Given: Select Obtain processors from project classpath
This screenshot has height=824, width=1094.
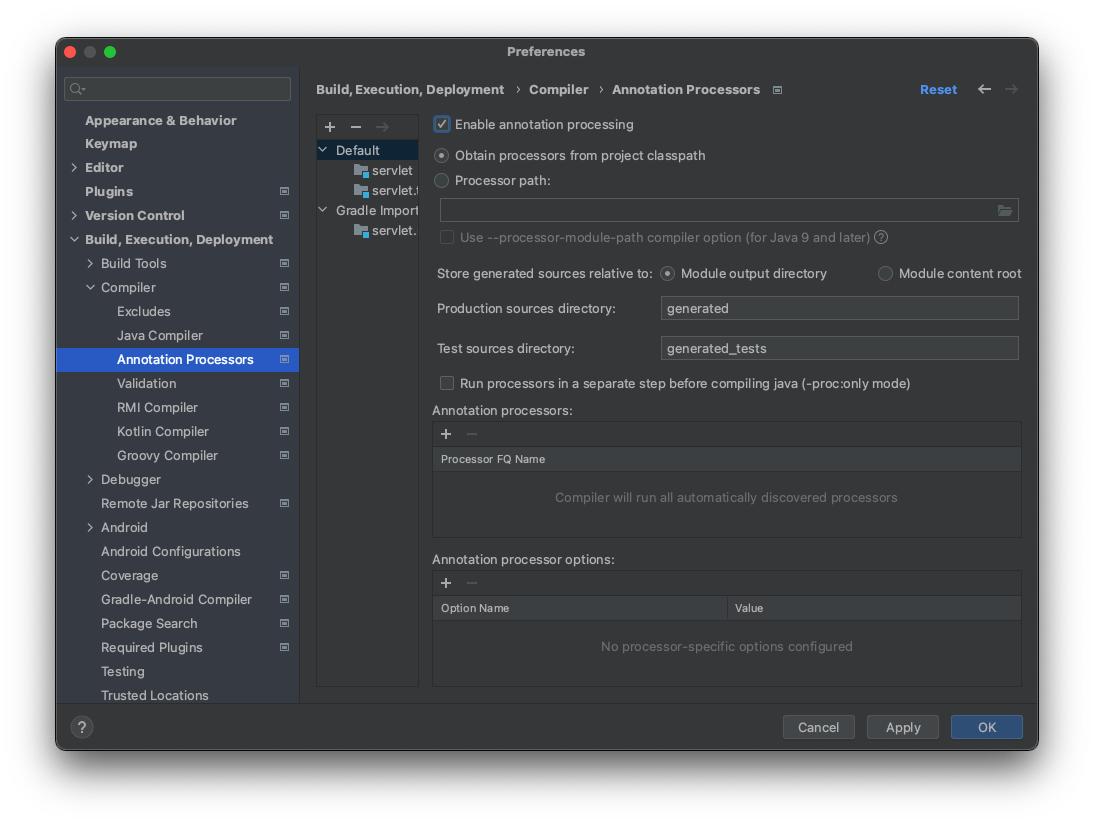Looking at the screenshot, I should (442, 156).
